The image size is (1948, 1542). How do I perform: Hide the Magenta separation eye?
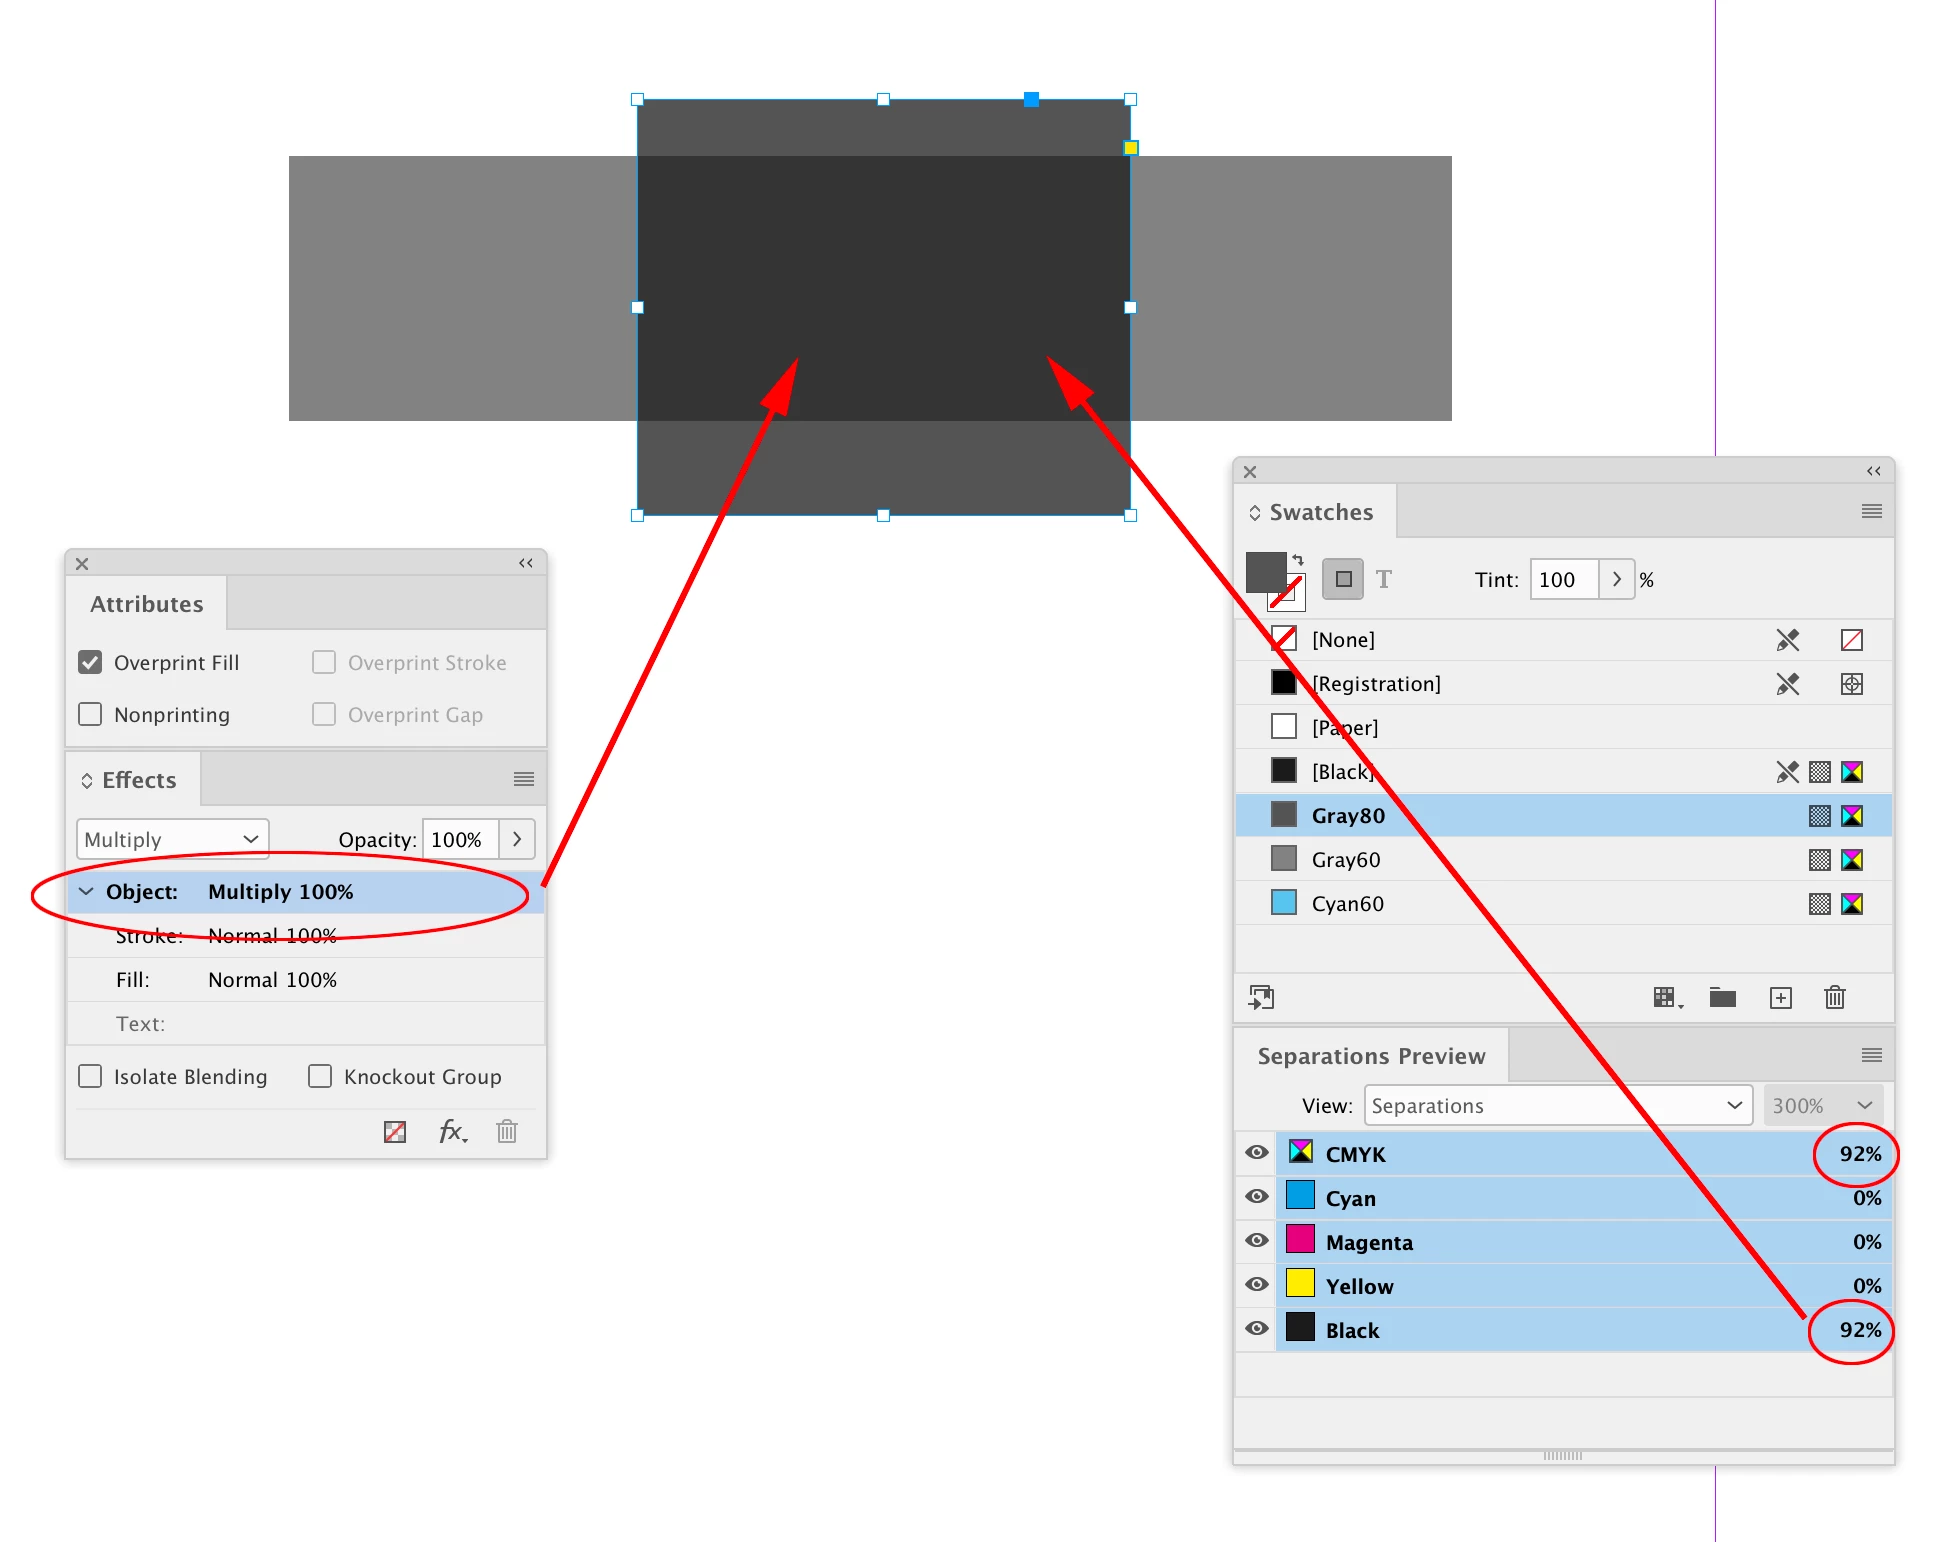point(1257,1241)
